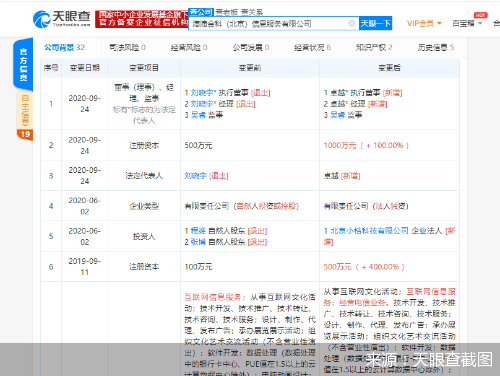Click the 500万元 (+400.00%) value
Screen dimensions: 500x376
[x=364, y=267]
